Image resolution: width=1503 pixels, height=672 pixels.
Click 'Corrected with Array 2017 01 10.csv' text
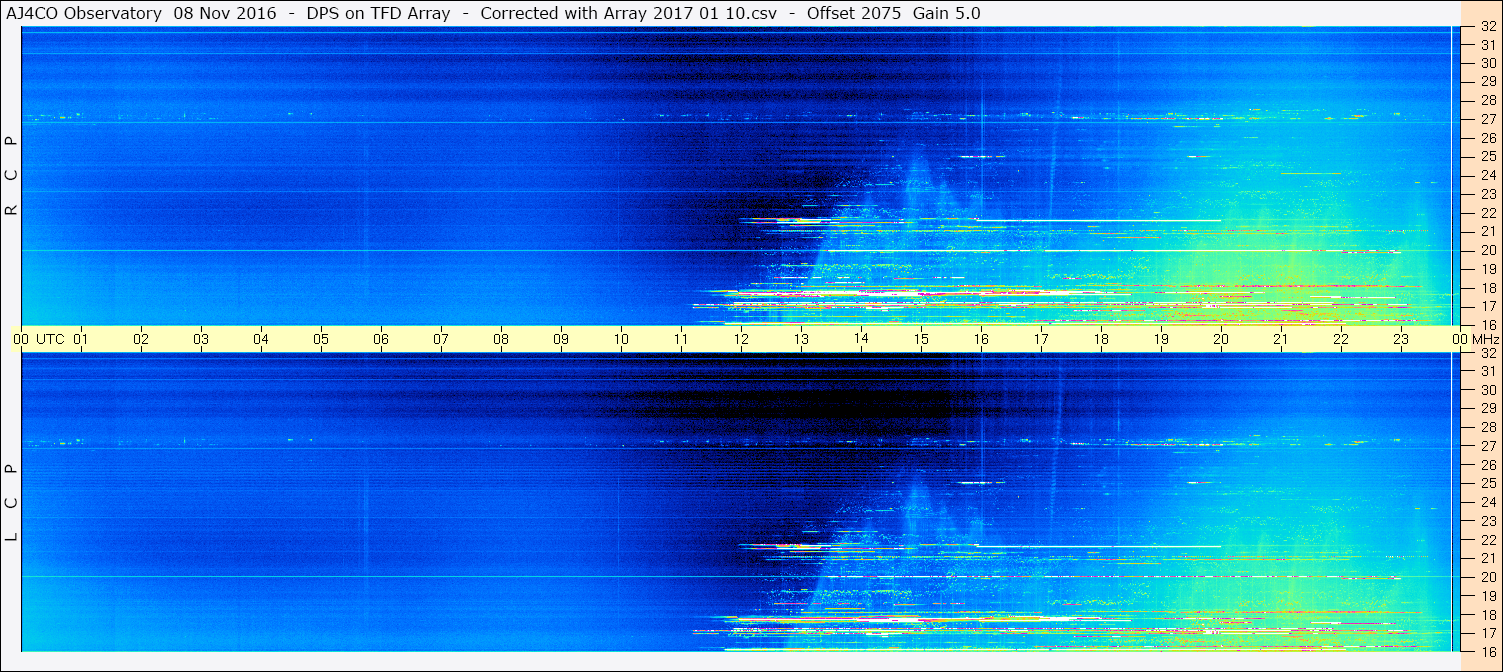pyautogui.click(x=630, y=14)
